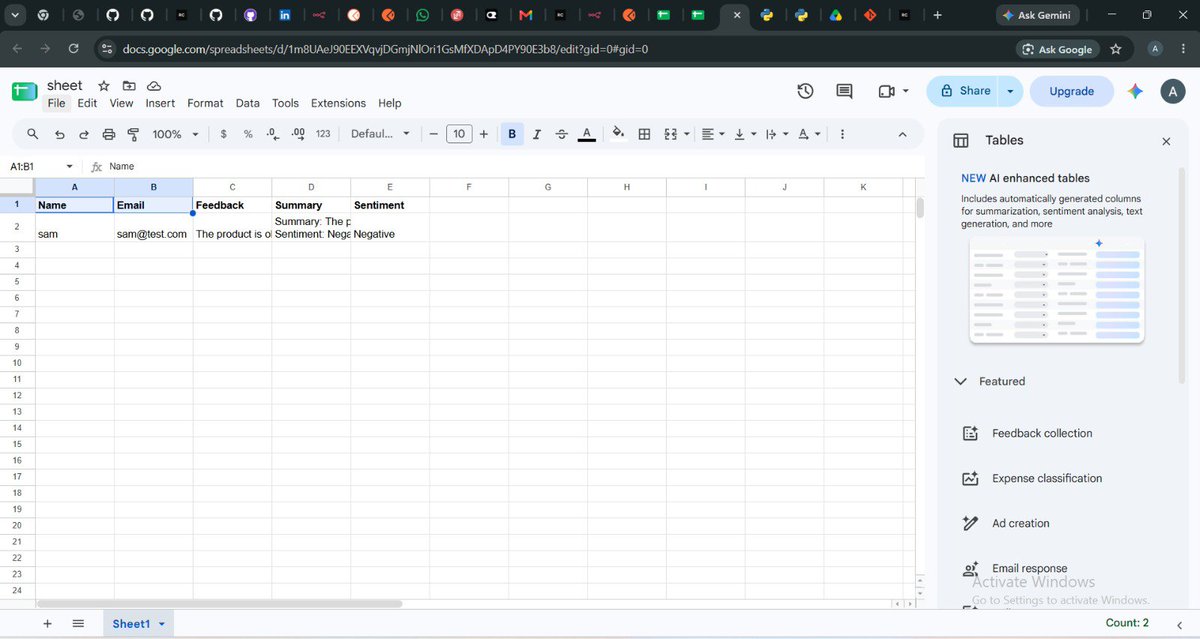Open the Edit menu
Viewport: 1200px width, 639px height.
(88, 103)
